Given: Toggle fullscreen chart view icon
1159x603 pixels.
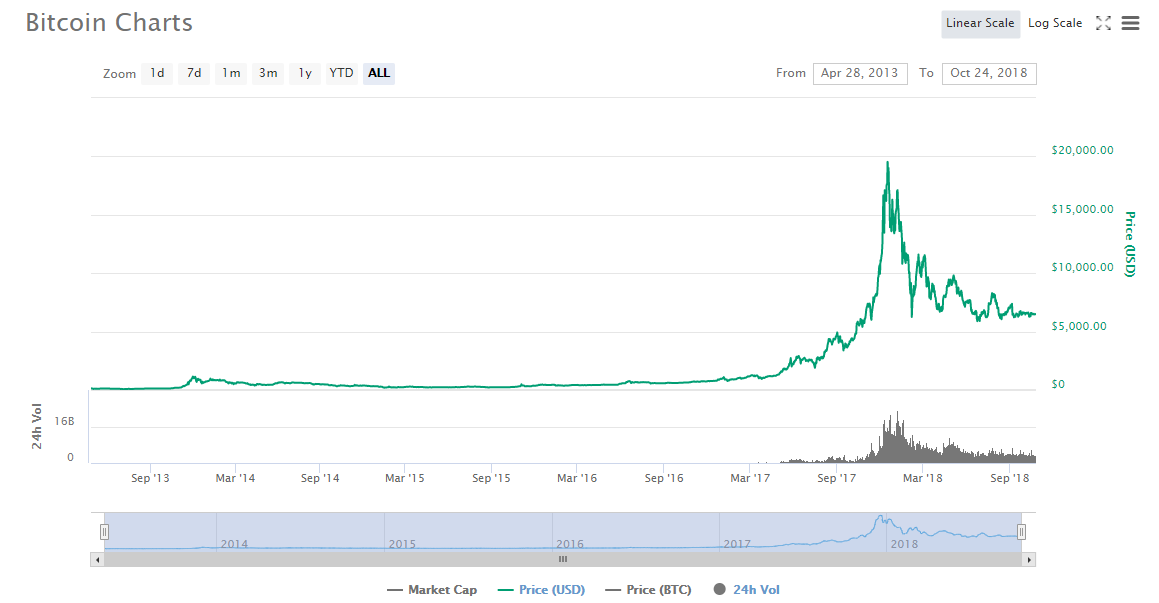Looking at the screenshot, I should click(x=1103, y=23).
